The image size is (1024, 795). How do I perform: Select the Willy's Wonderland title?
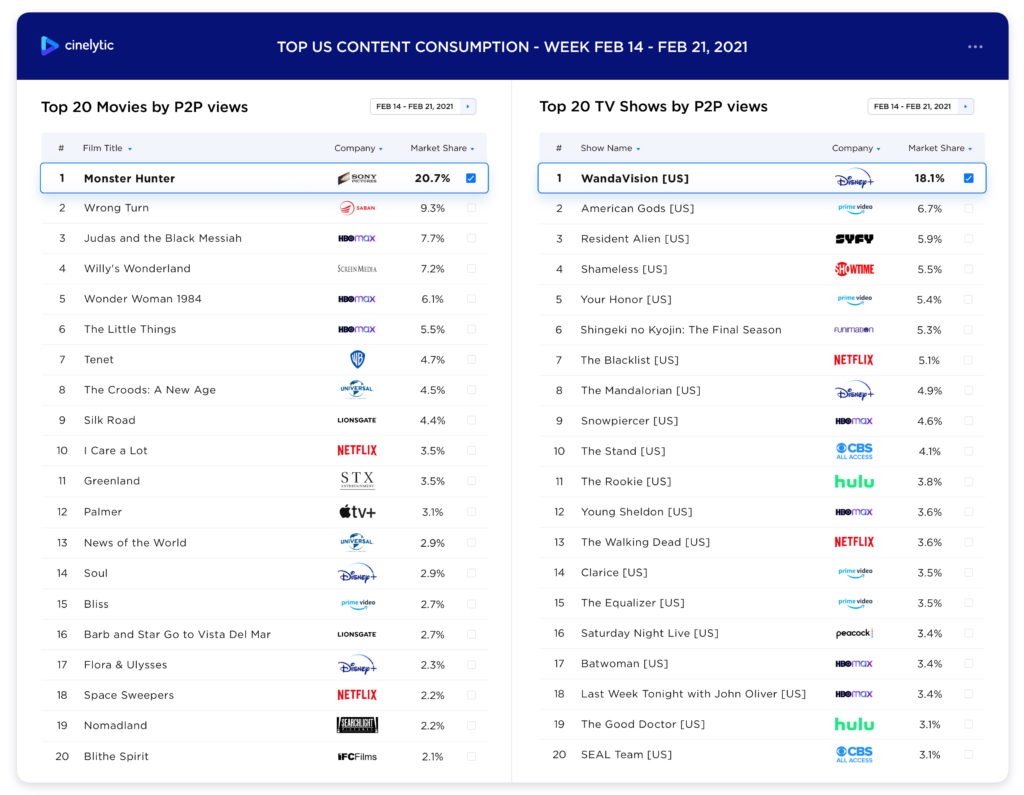[137, 268]
